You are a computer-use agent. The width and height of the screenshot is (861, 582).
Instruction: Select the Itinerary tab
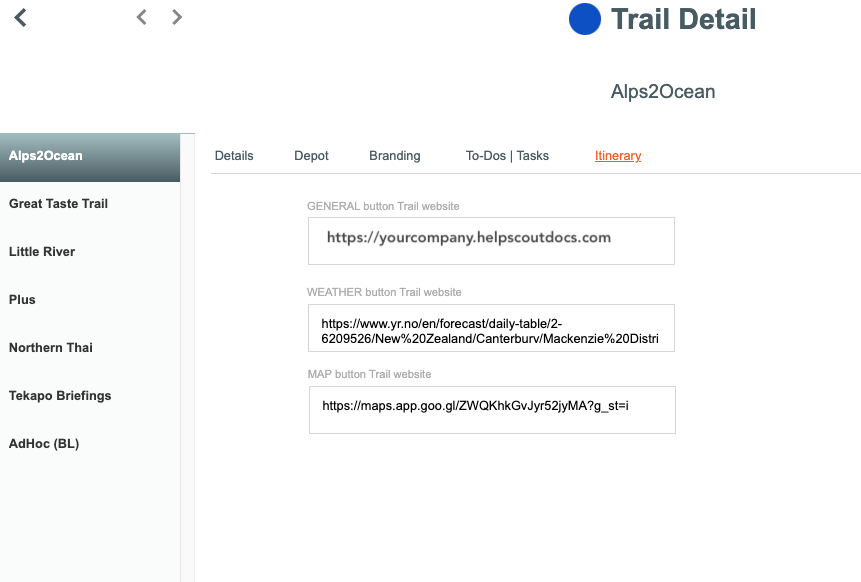pyautogui.click(x=618, y=156)
